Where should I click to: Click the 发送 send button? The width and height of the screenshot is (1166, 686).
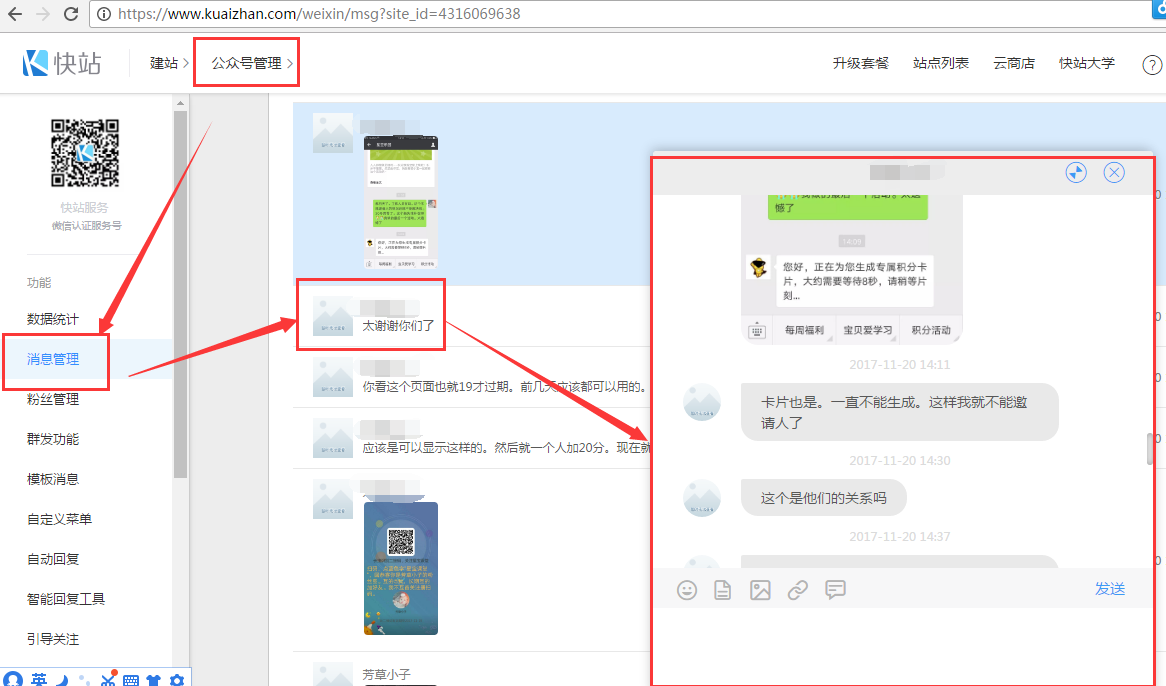tap(1110, 589)
